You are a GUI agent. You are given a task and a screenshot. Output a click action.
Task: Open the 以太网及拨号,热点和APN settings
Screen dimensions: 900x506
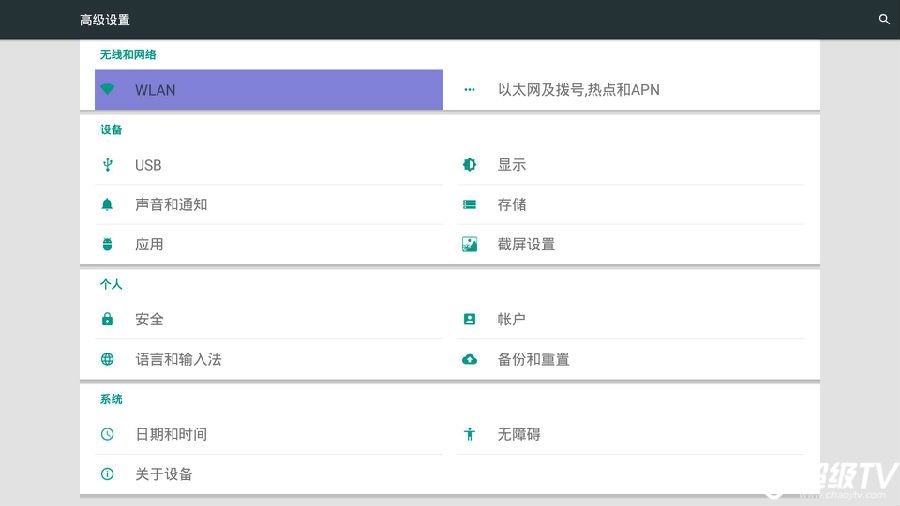point(631,89)
